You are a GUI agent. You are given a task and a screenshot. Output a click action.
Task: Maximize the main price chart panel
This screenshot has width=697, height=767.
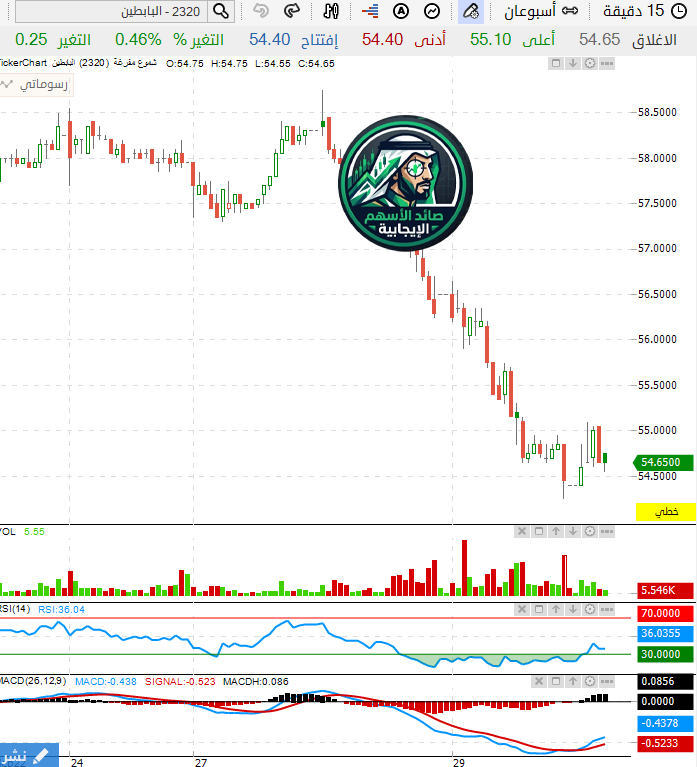[x=556, y=63]
